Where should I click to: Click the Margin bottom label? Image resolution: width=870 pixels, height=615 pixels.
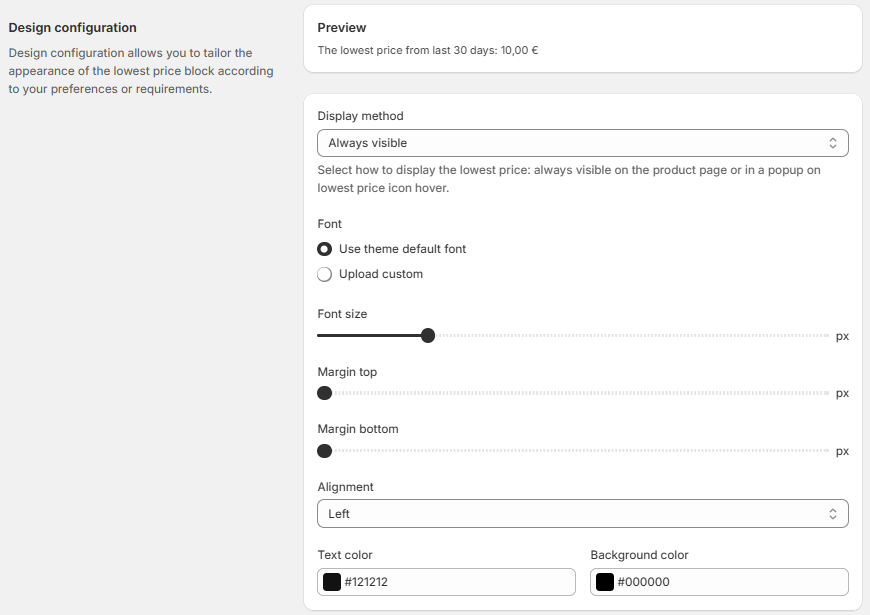(x=358, y=429)
